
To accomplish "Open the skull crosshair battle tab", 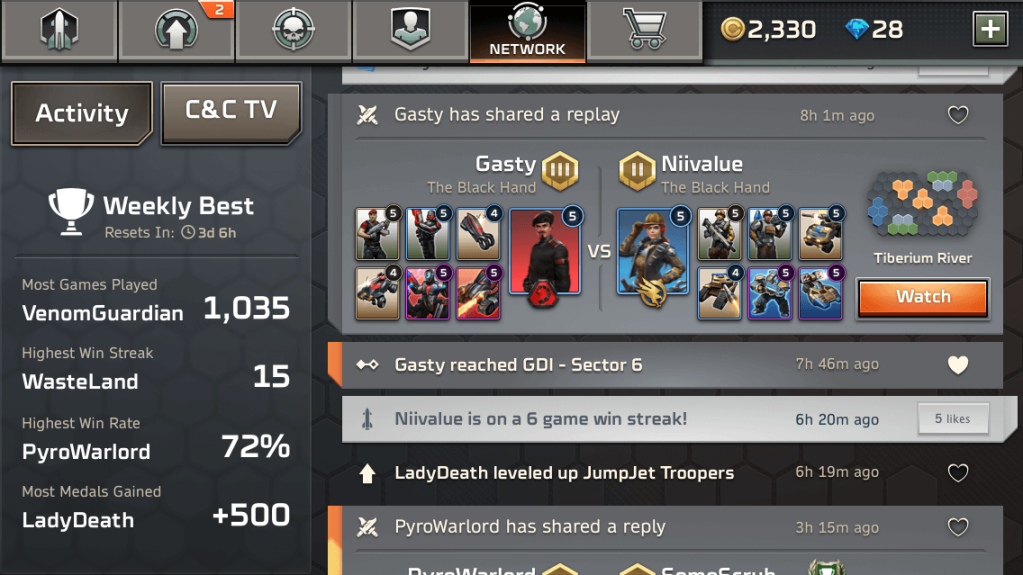I will (294, 30).
